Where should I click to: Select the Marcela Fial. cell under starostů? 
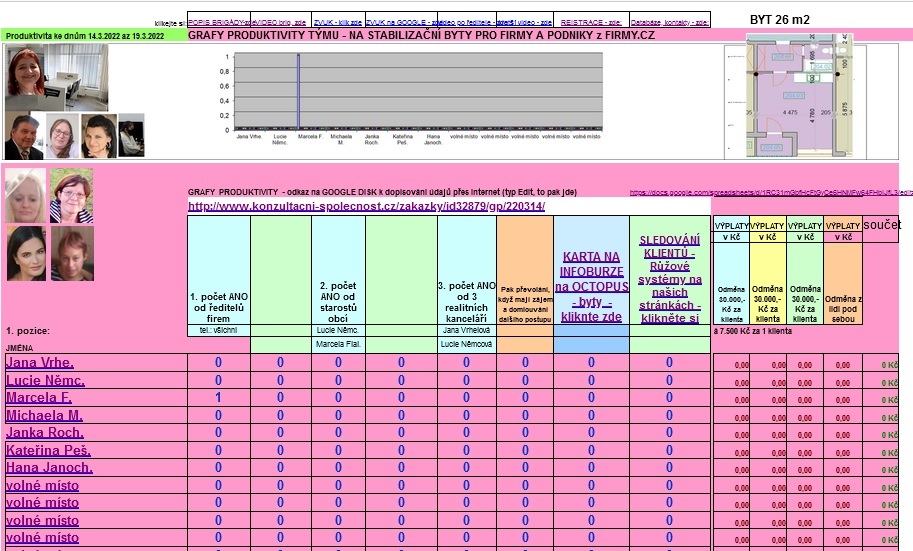338,344
